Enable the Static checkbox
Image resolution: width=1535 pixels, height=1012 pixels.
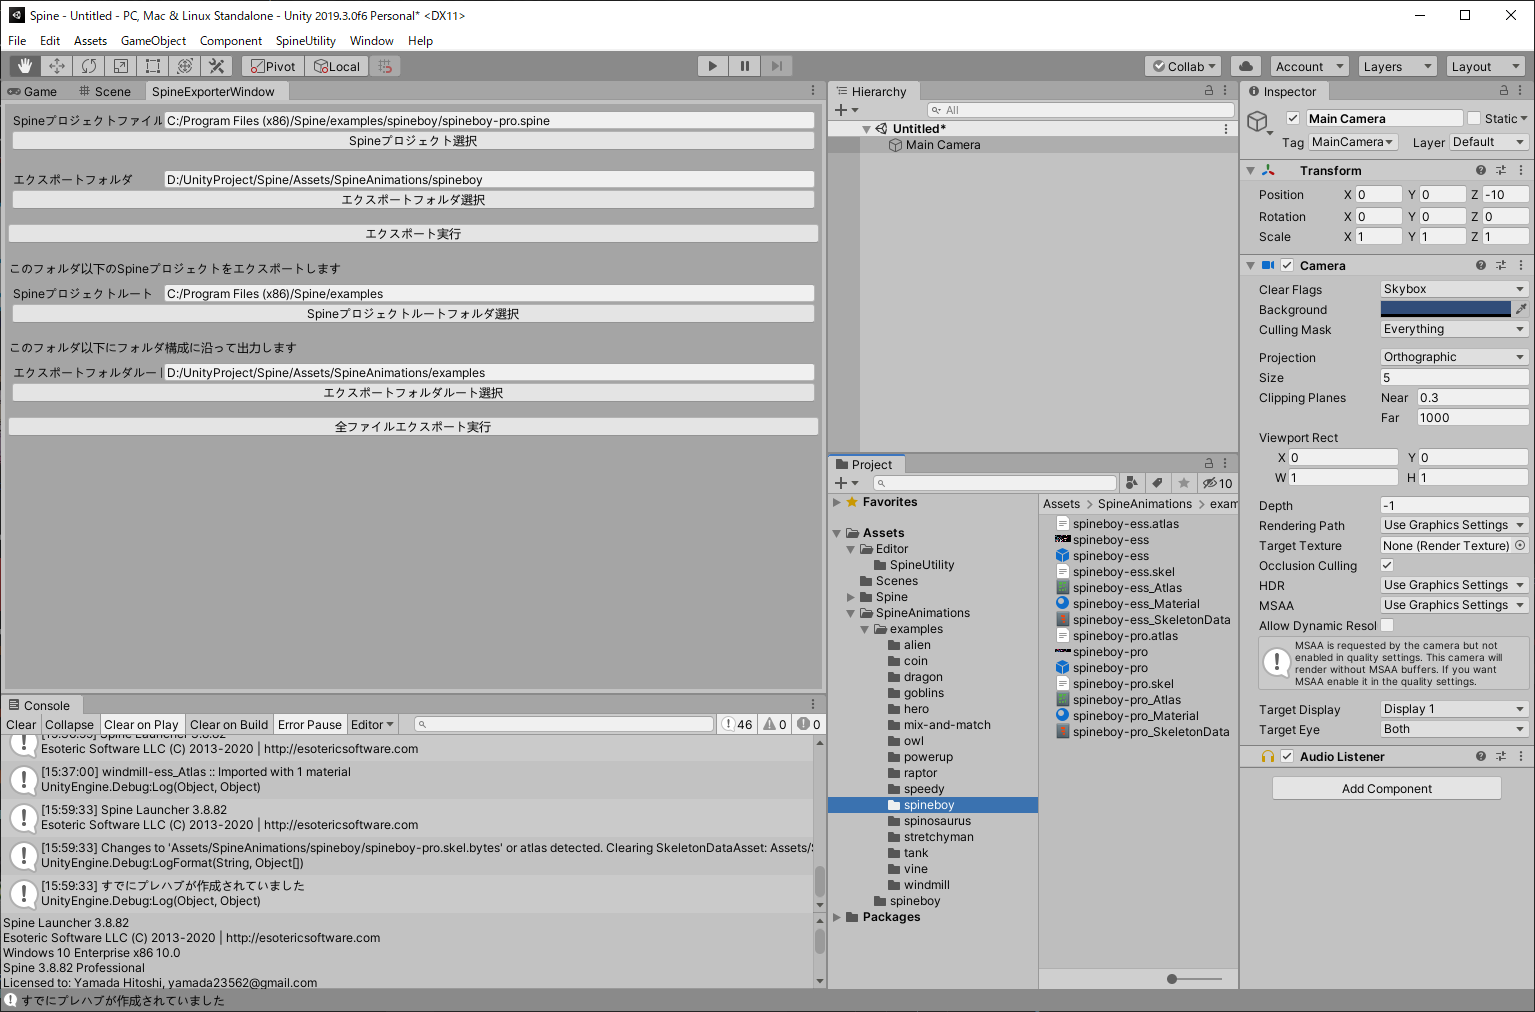pyautogui.click(x=1473, y=118)
